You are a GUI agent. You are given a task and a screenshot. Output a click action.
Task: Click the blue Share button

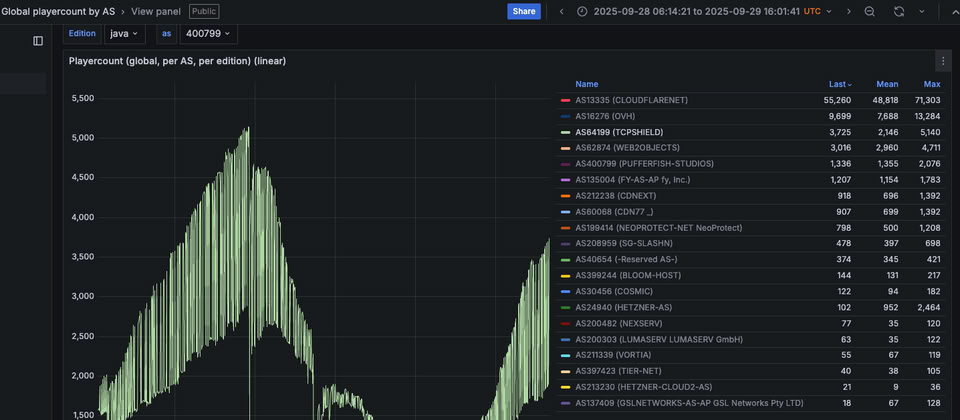click(523, 11)
